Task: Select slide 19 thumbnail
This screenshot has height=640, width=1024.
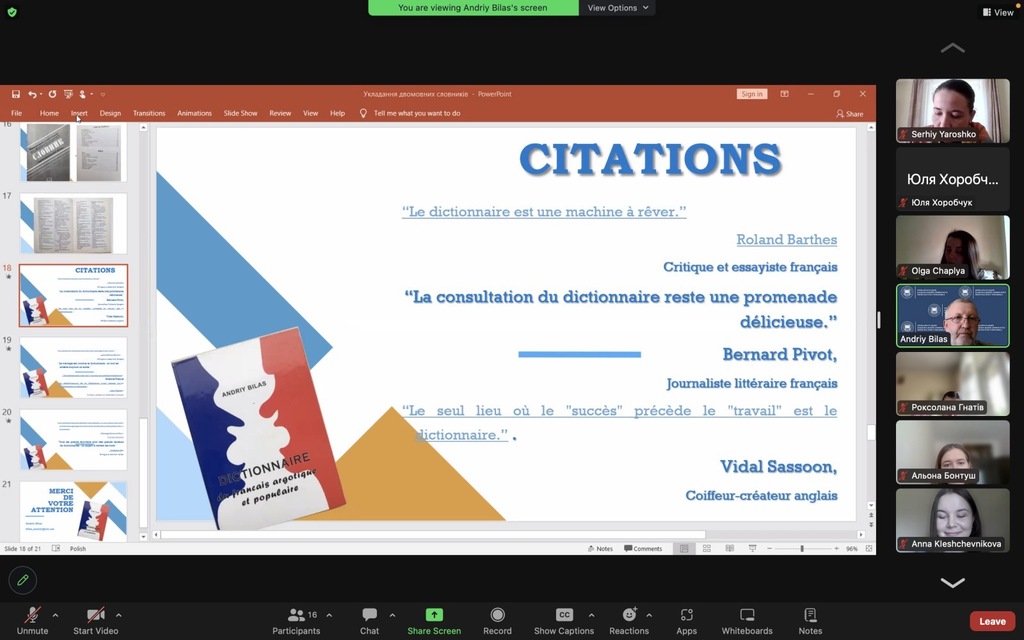Action: pyautogui.click(x=74, y=367)
